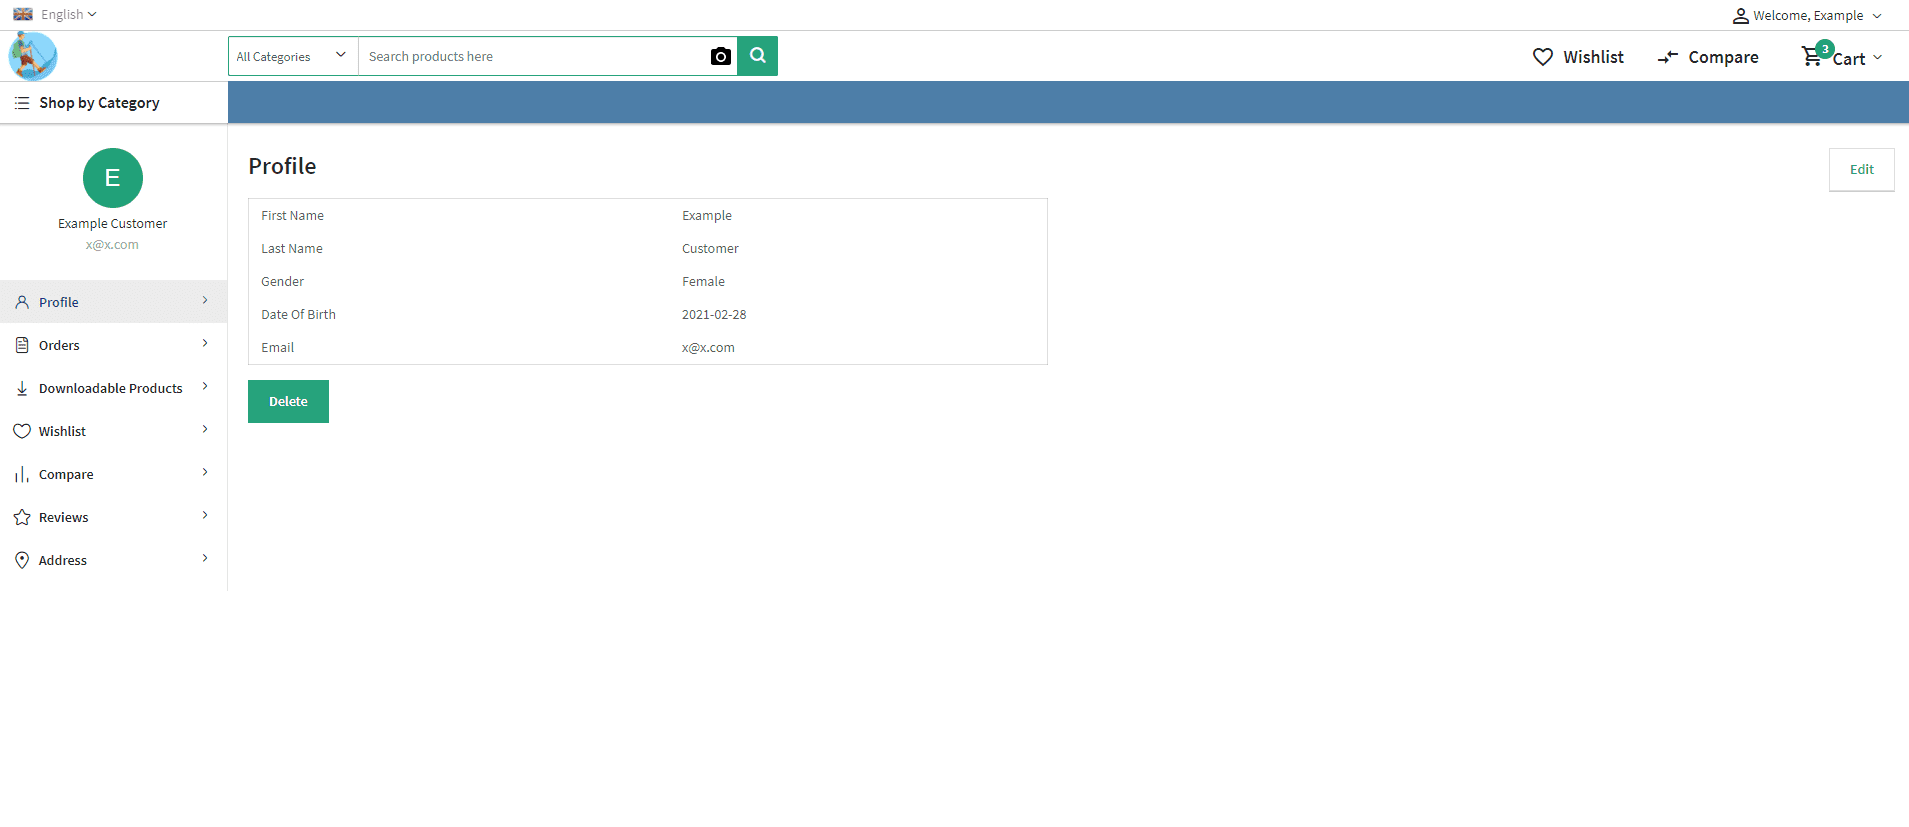Click the green E avatar circle
The height and width of the screenshot is (827, 1909).
pos(113,178)
